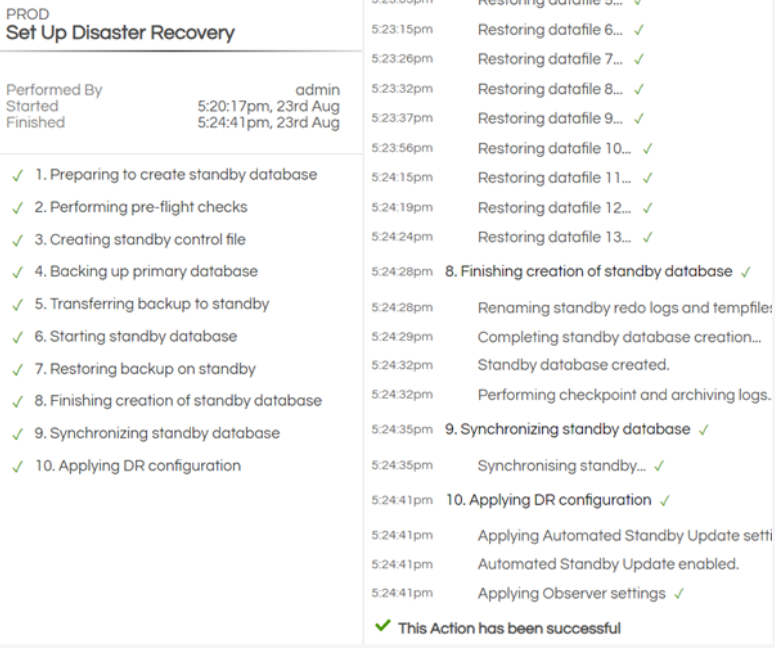Click log entry Restoring datafile 12
The width and height of the screenshot is (775, 648).
click(x=554, y=208)
